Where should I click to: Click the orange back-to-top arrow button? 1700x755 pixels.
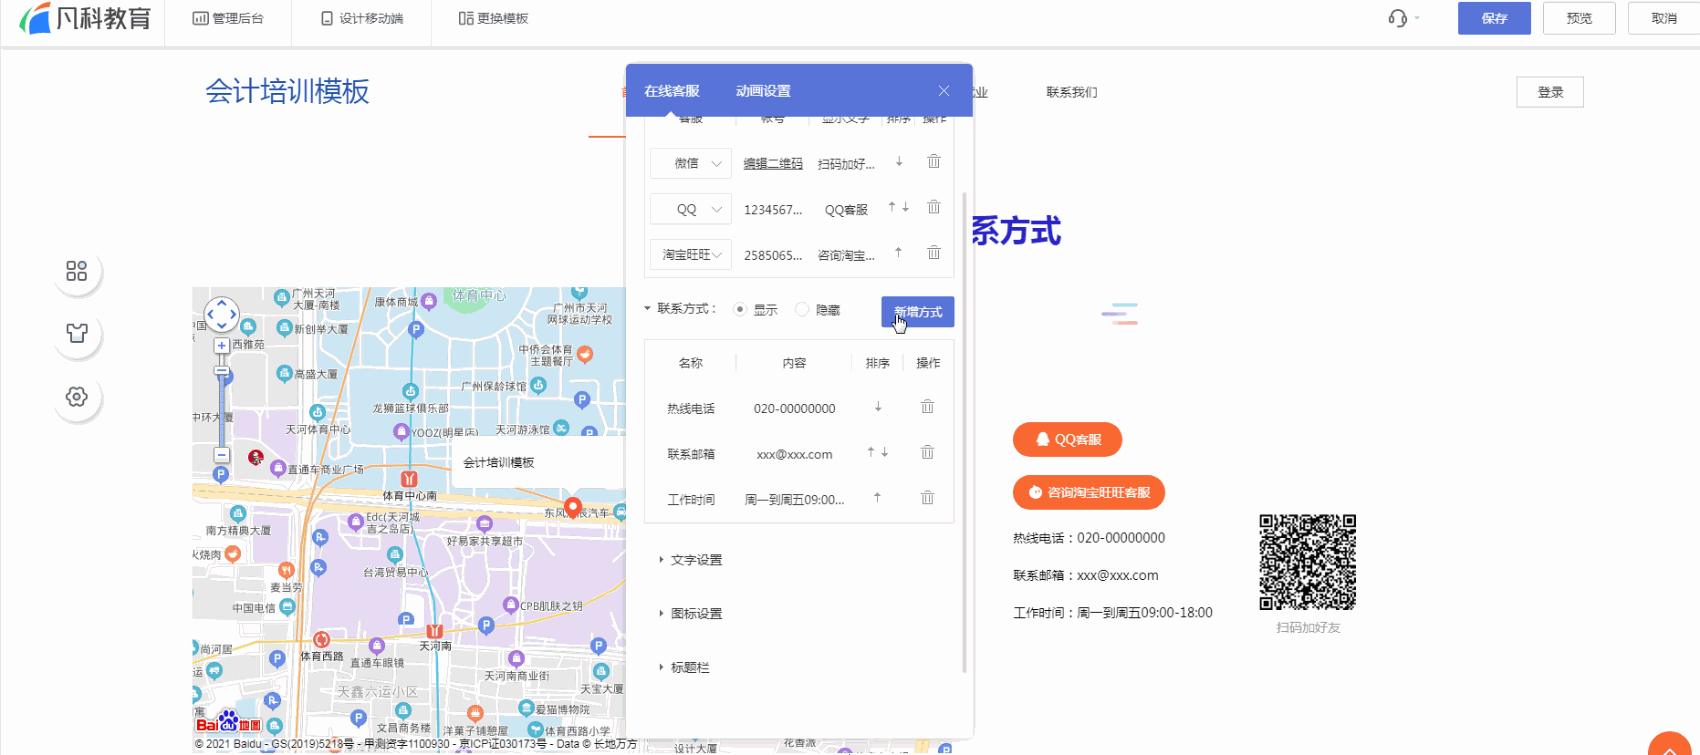[1670, 745]
